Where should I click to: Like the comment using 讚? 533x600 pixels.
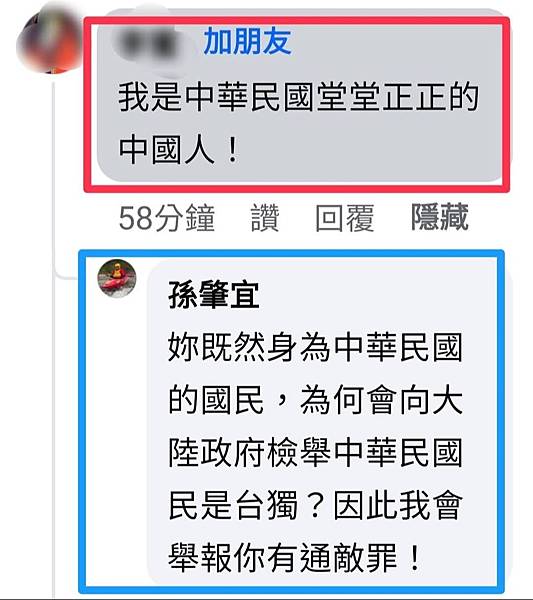(265, 217)
